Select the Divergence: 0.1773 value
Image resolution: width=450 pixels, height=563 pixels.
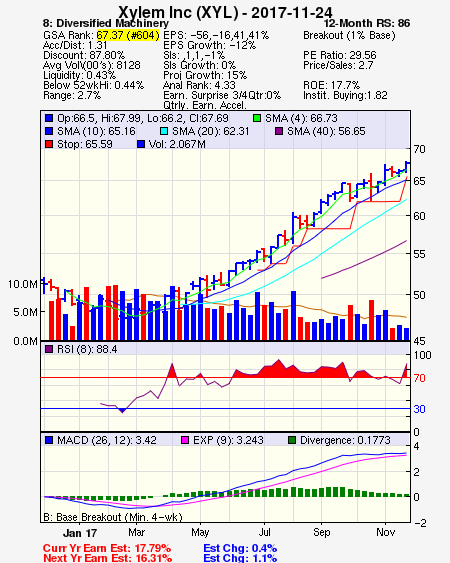(x=345, y=440)
